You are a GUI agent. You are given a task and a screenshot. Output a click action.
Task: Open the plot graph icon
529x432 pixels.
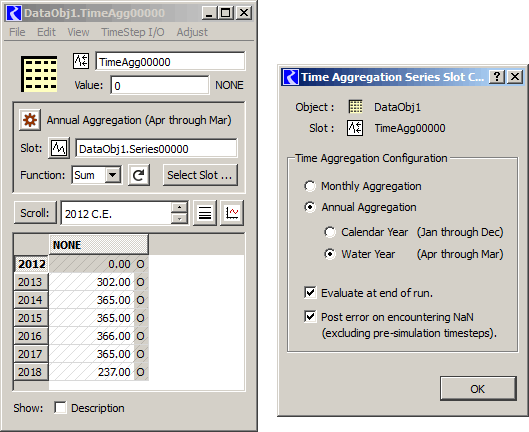pyautogui.click(x=232, y=213)
